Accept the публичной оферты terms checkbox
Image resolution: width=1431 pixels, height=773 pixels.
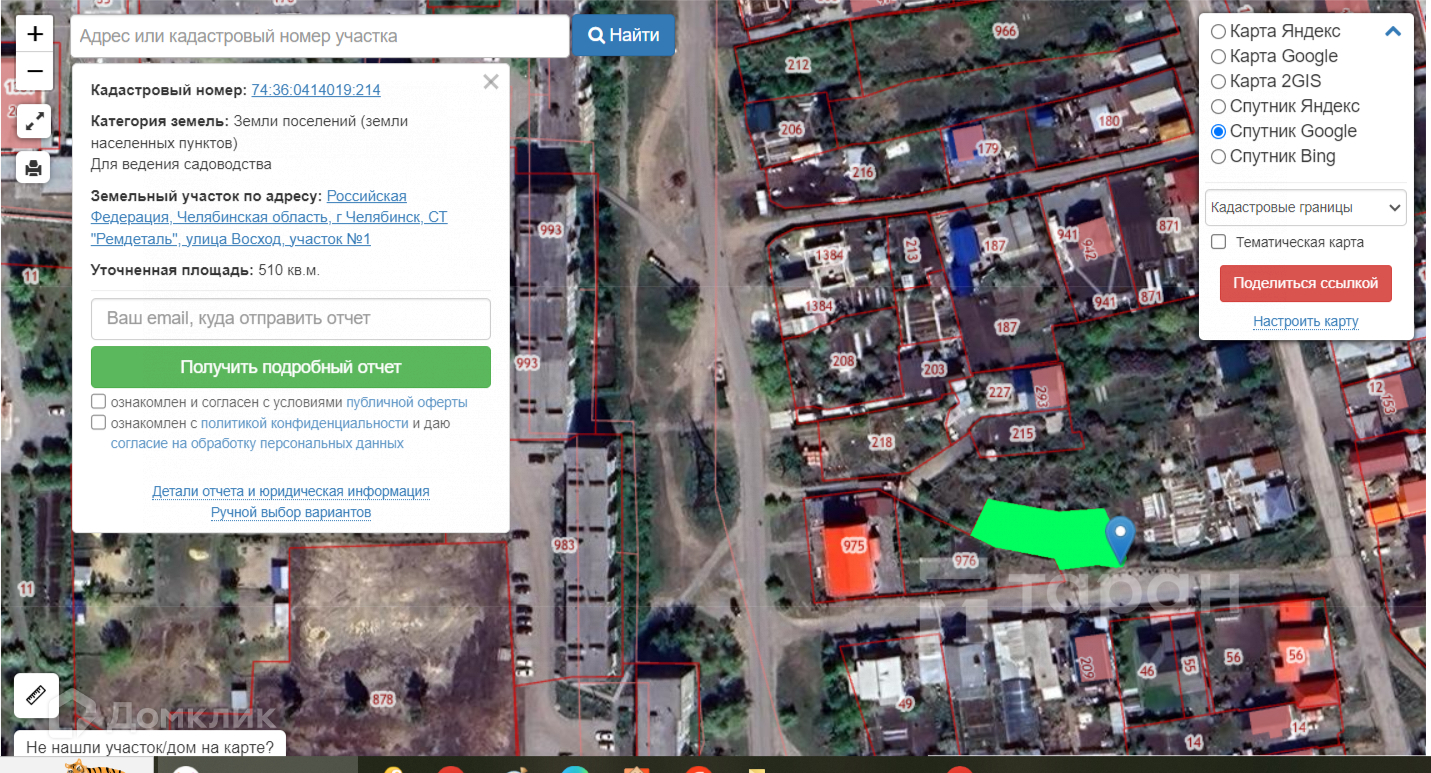99,402
